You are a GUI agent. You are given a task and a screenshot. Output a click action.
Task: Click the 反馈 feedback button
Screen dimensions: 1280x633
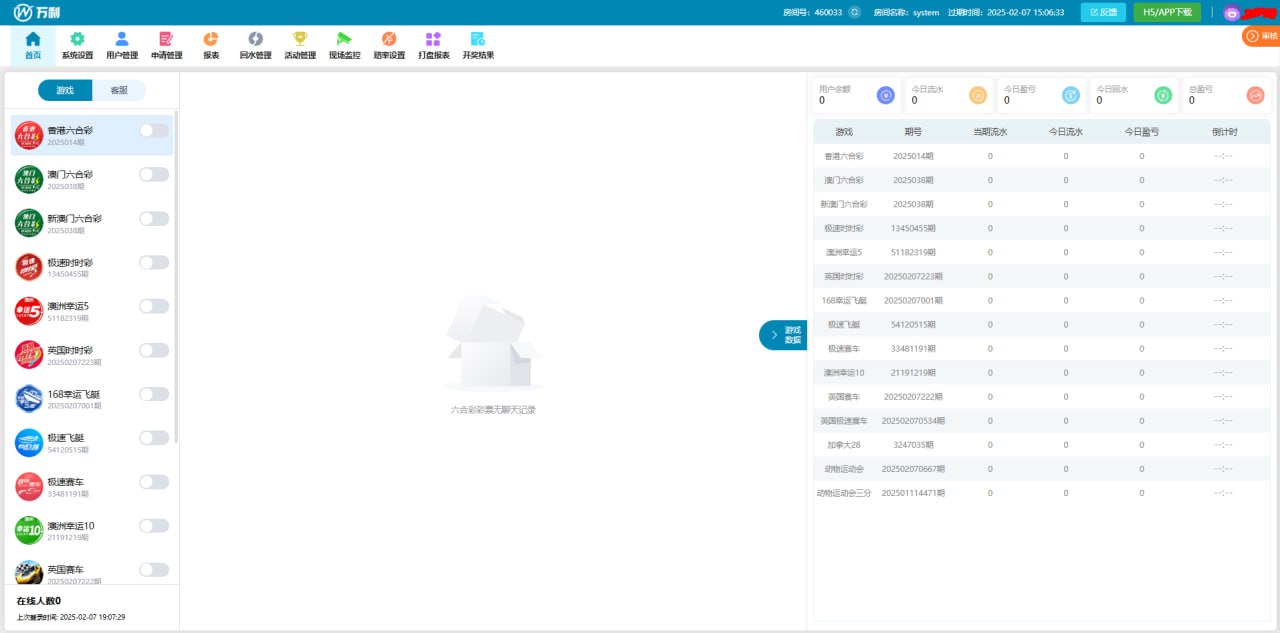tap(1103, 13)
